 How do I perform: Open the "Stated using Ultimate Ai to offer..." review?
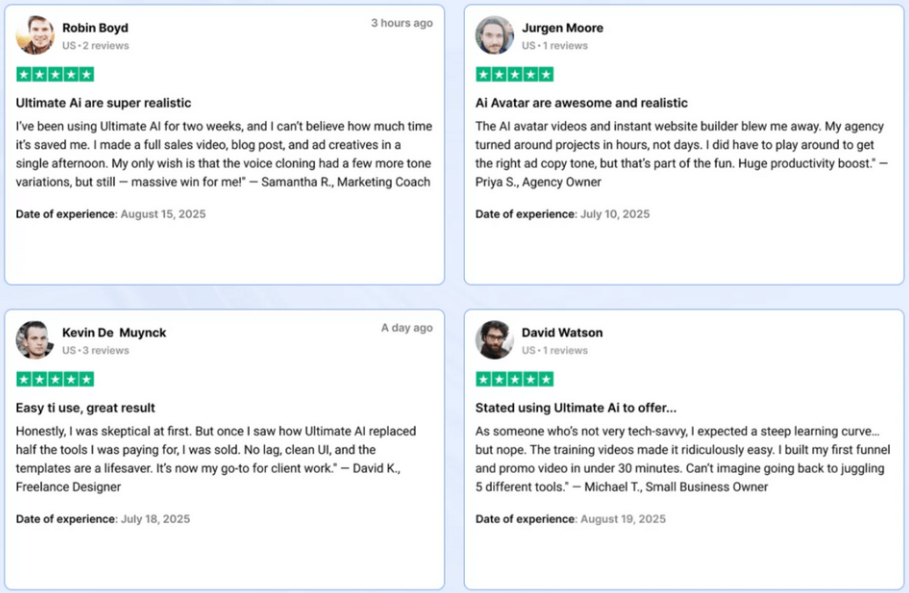(x=576, y=408)
